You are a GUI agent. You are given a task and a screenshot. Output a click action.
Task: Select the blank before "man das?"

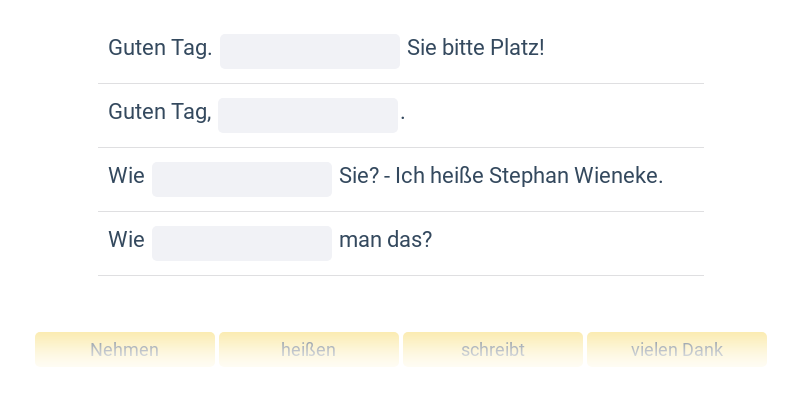point(242,243)
